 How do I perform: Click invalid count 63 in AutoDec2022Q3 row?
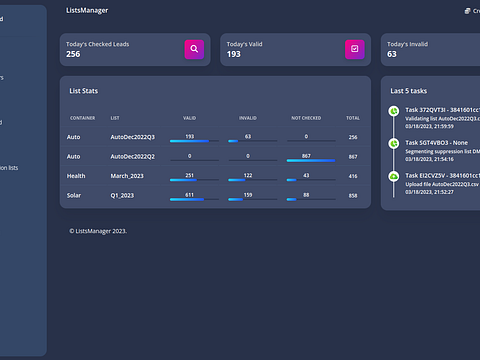[x=248, y=136]
